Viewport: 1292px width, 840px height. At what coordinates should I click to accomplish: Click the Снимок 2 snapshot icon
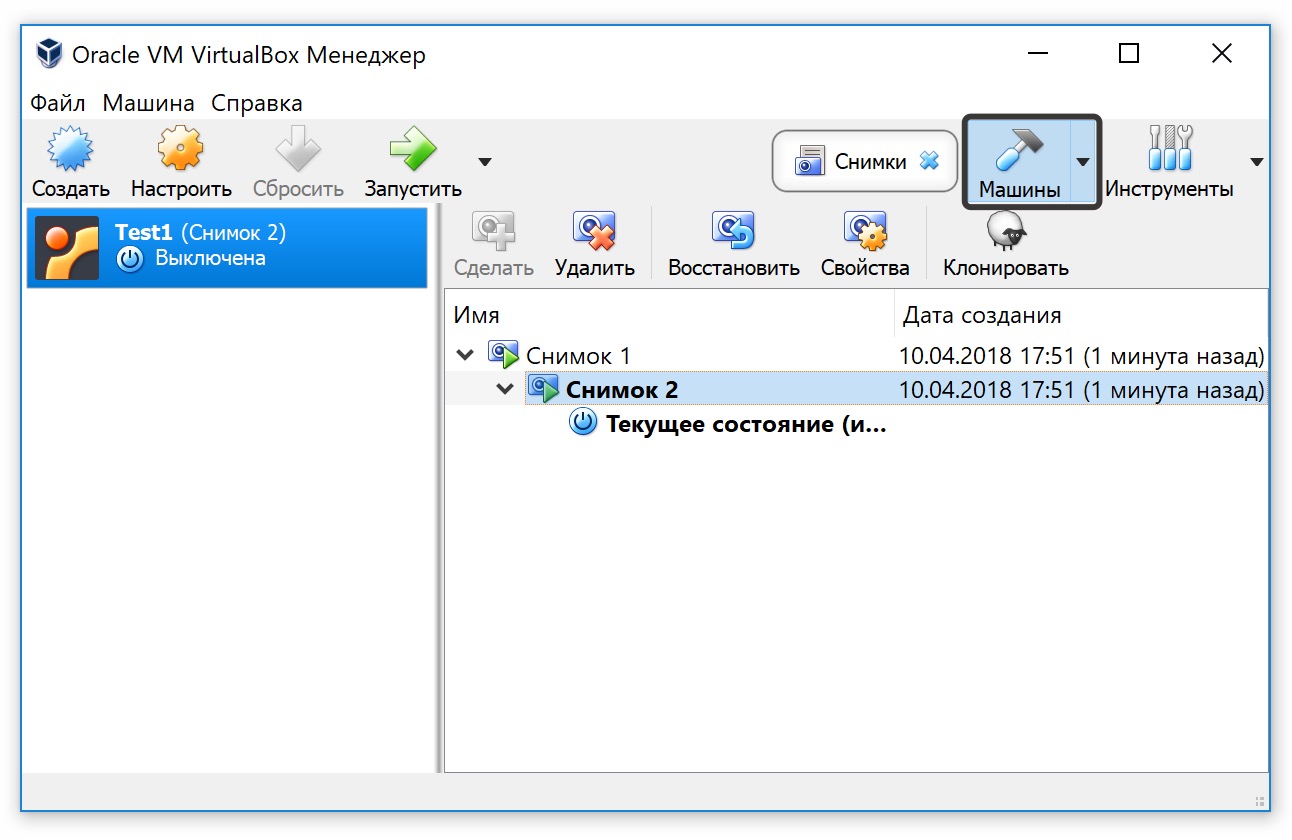coord(544,388)
